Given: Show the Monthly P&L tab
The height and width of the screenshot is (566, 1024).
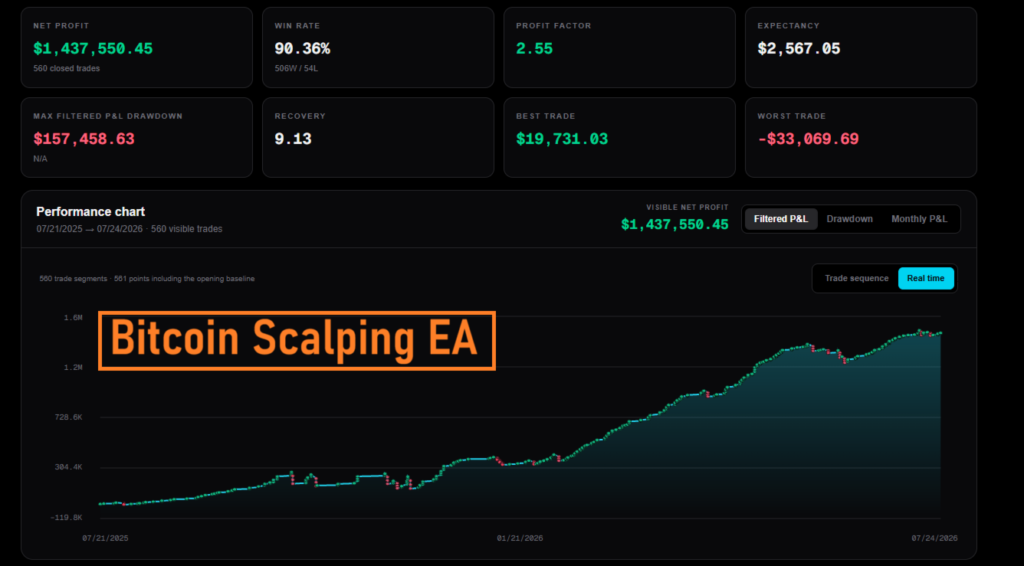Looking at the screenshot, I should click(x=919, y=219).
